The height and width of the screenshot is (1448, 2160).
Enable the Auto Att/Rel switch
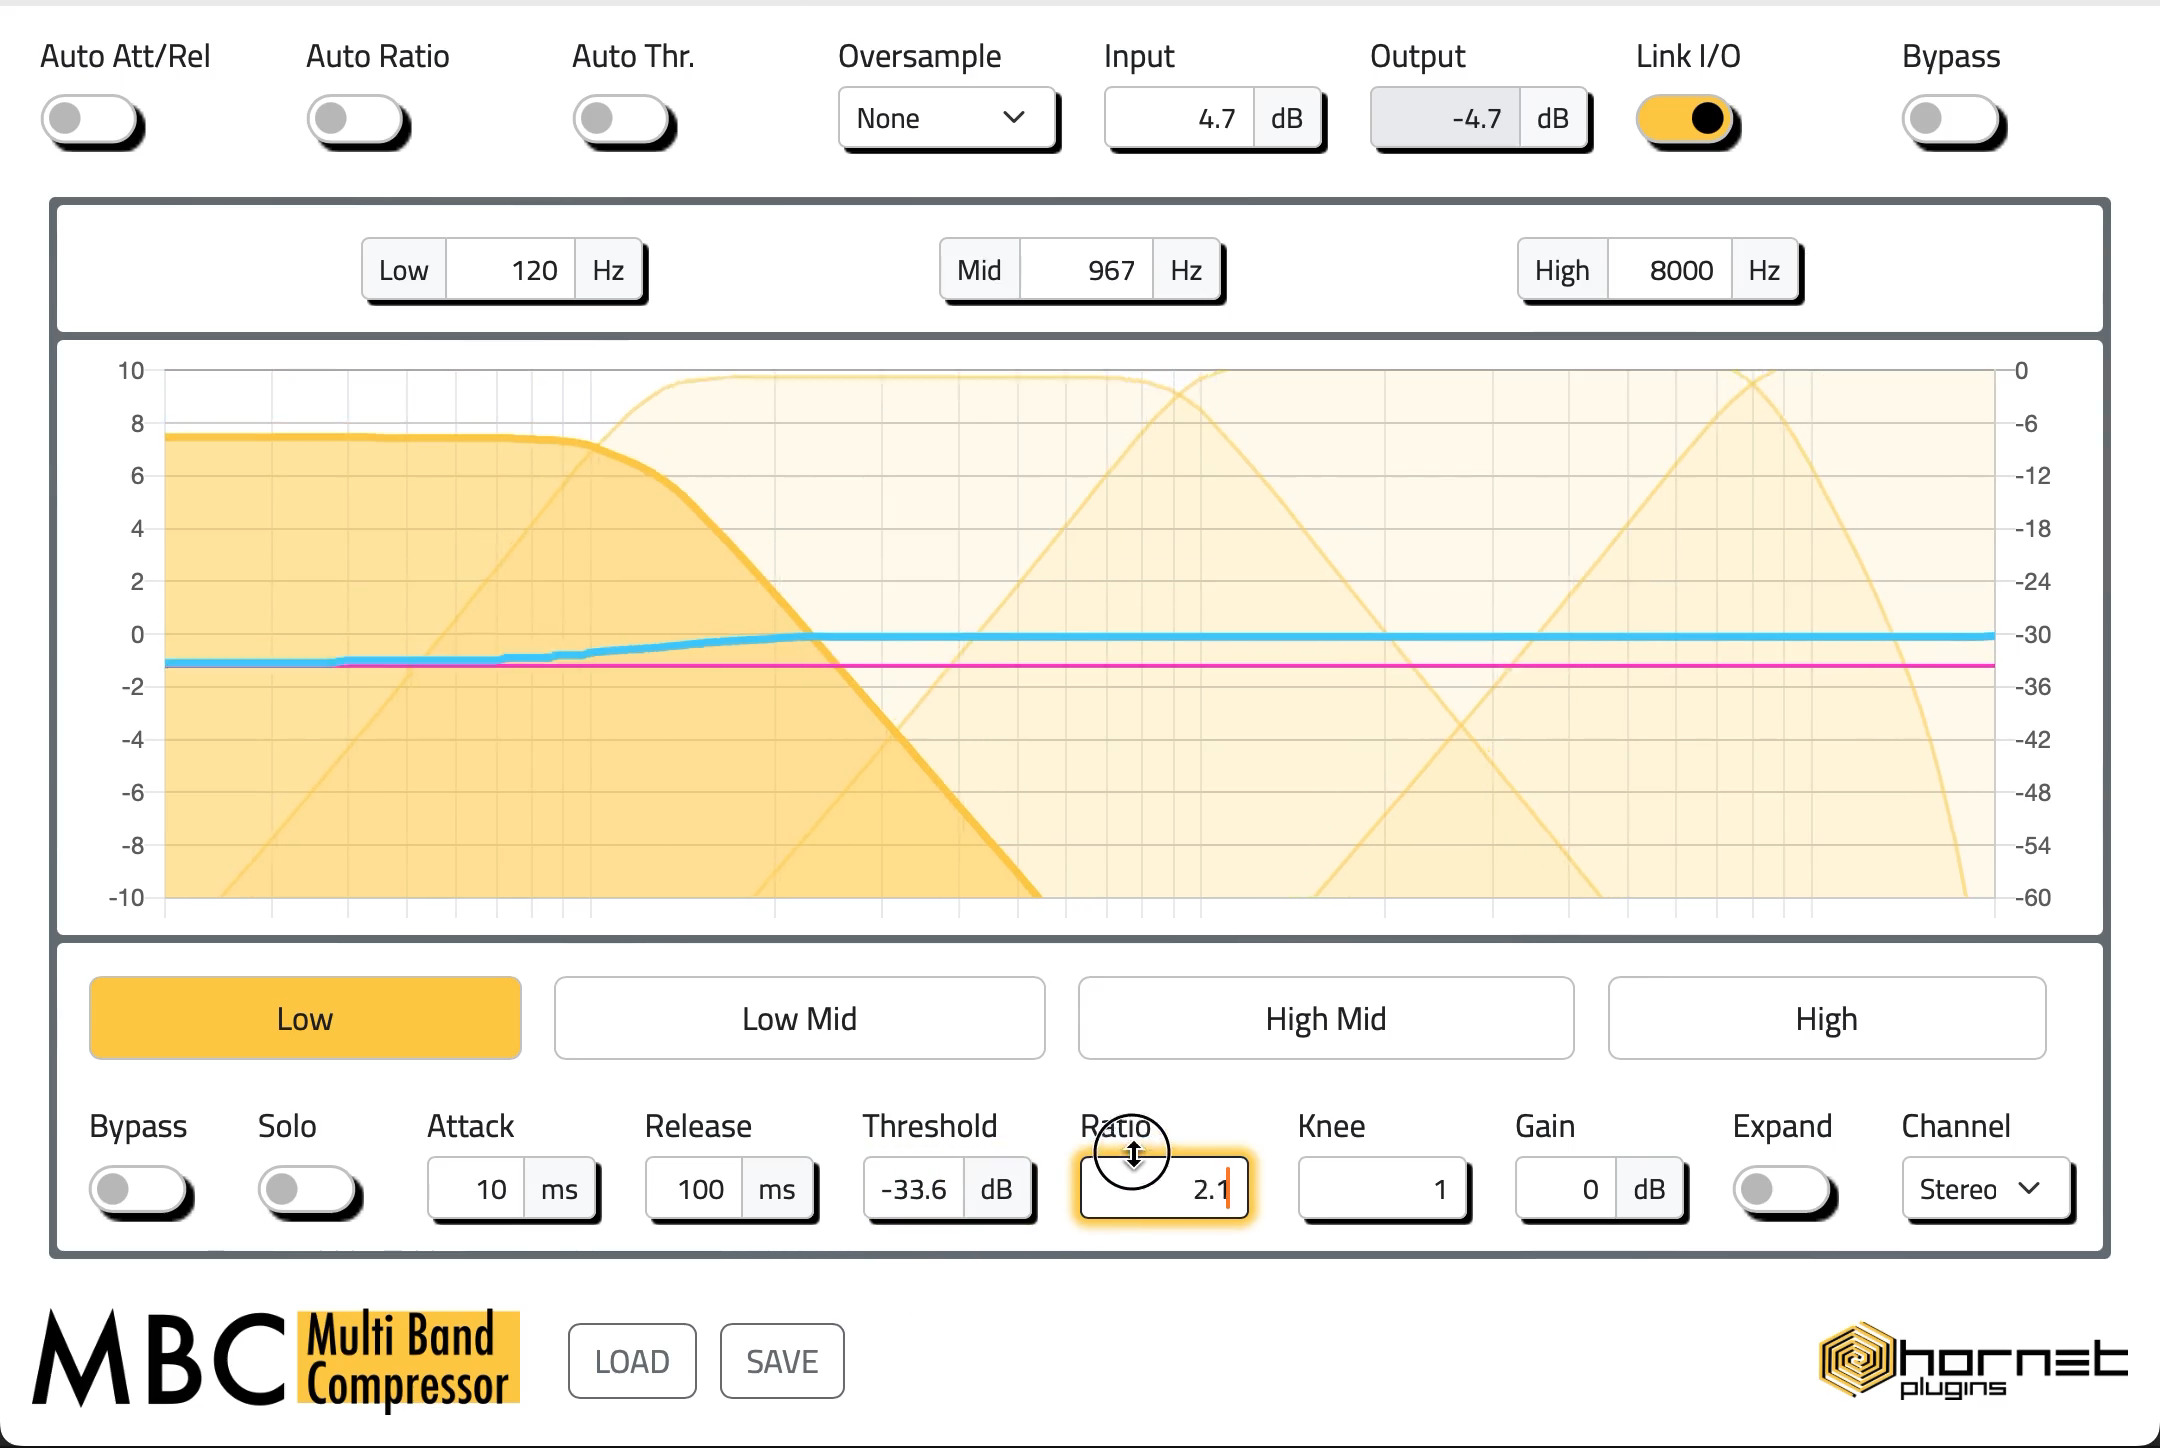click(x=90, y=119)
